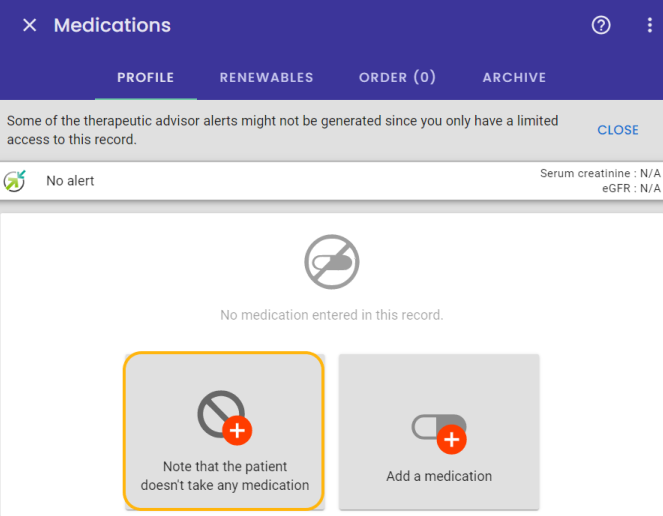The image size is (663, 516).
Task: Open the help question mark icon
Action: [x=601, y=25]
